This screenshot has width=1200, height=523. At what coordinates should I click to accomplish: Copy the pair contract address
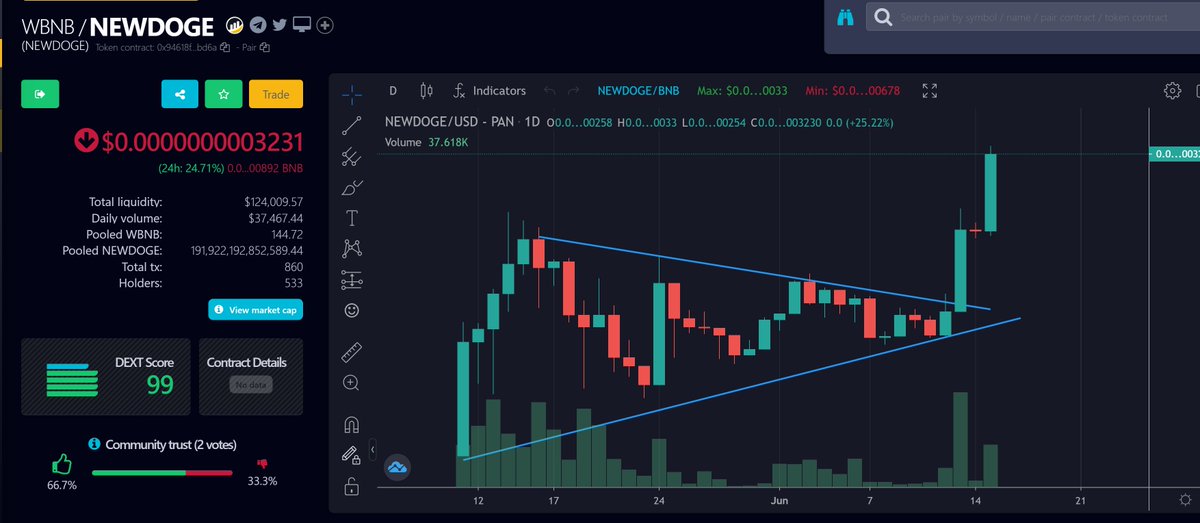tap(264, 47)
